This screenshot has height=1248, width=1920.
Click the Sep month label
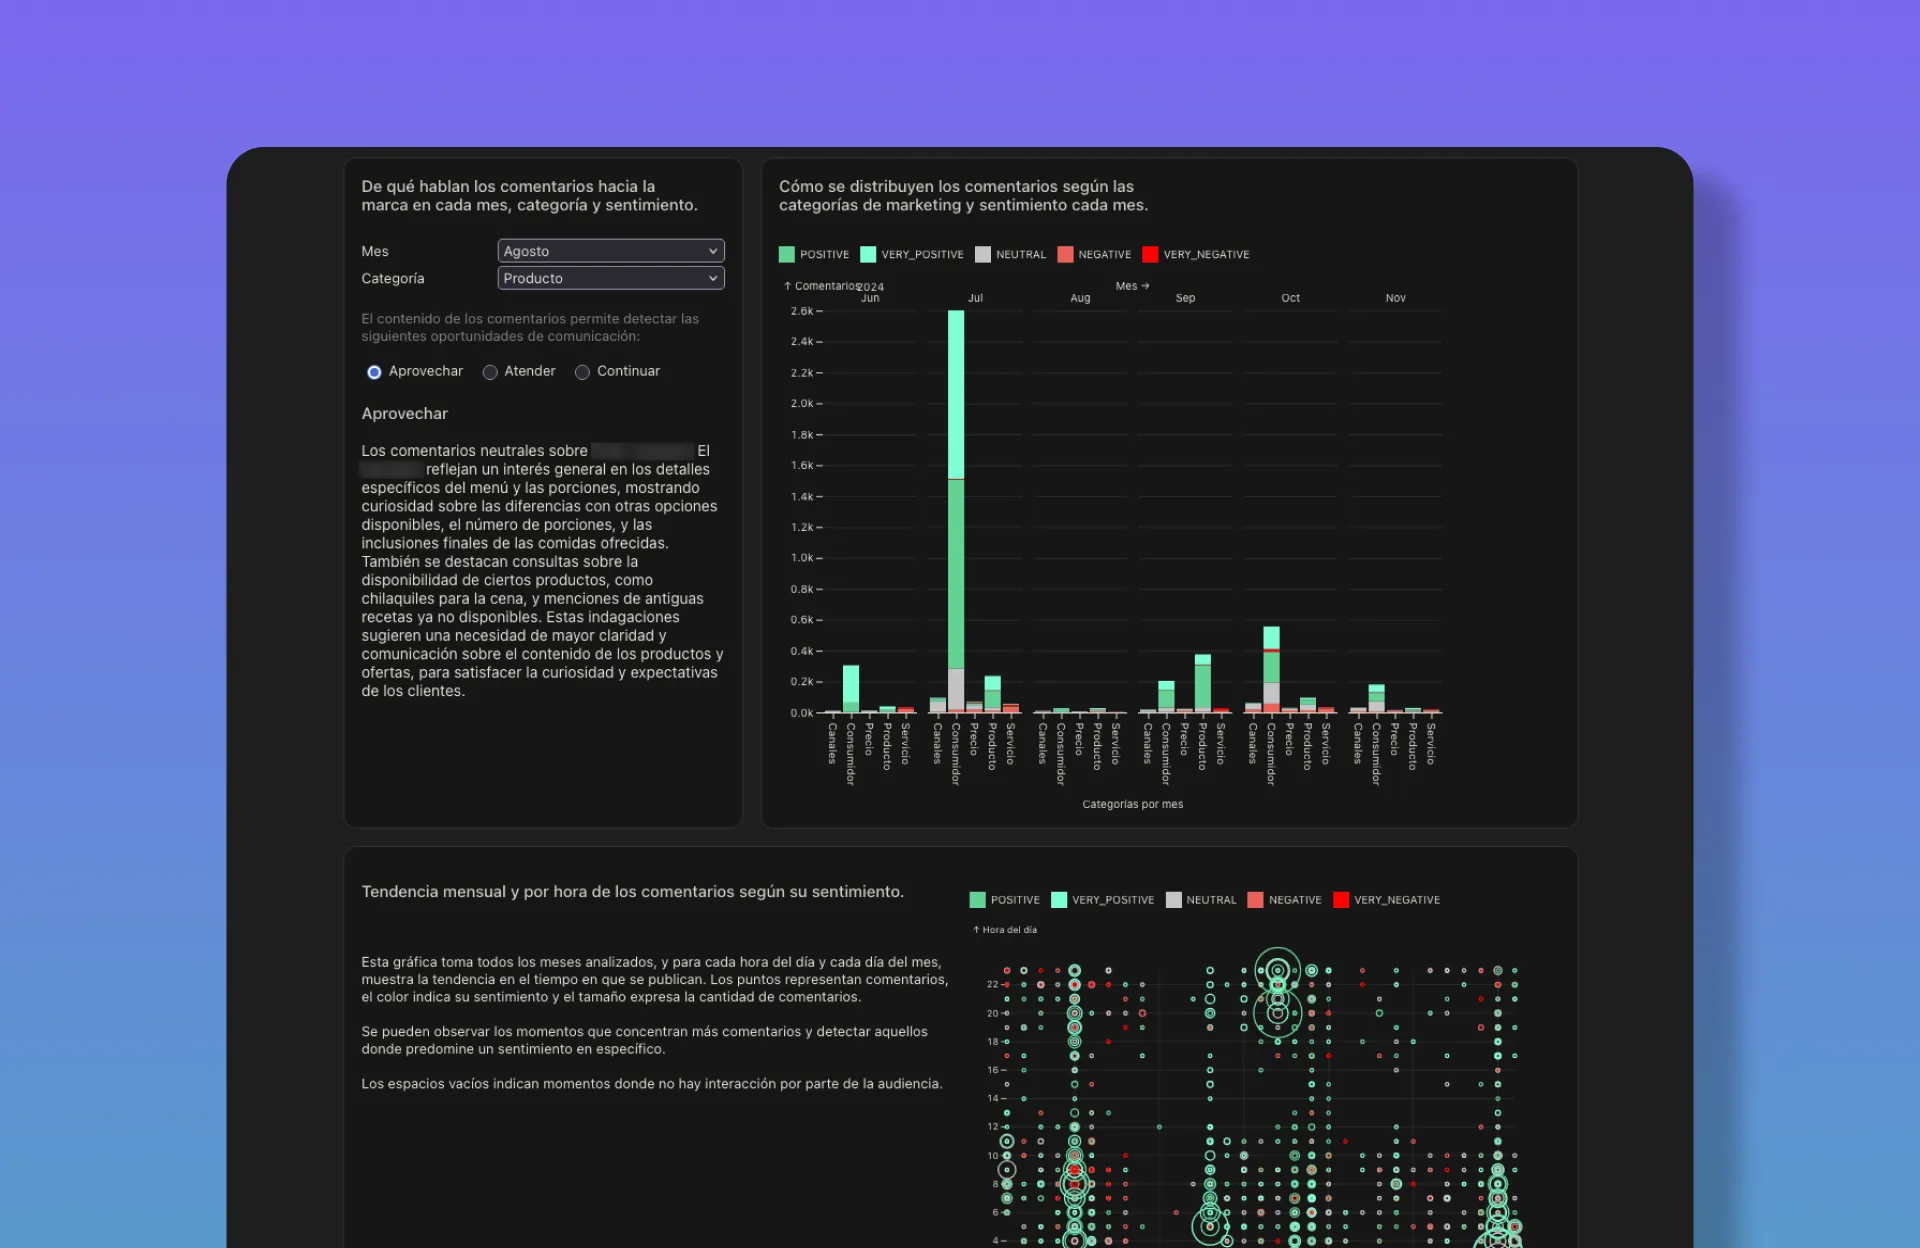1186,298
